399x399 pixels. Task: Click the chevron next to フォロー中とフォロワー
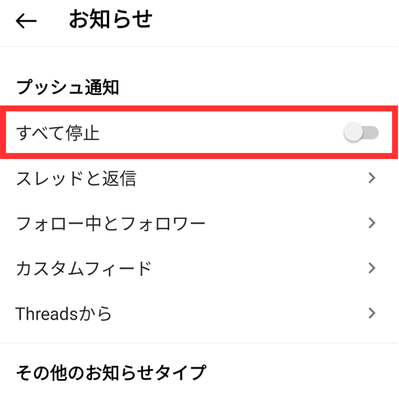click(x=372, y=223)
